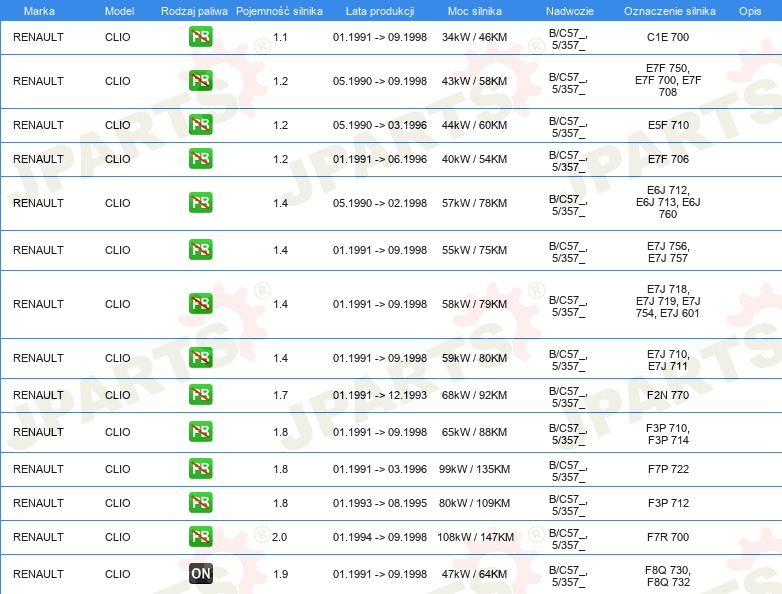Select engine codes E7J 756, E7J 757
The image size is (782, 594).
(x=668, y=252)
